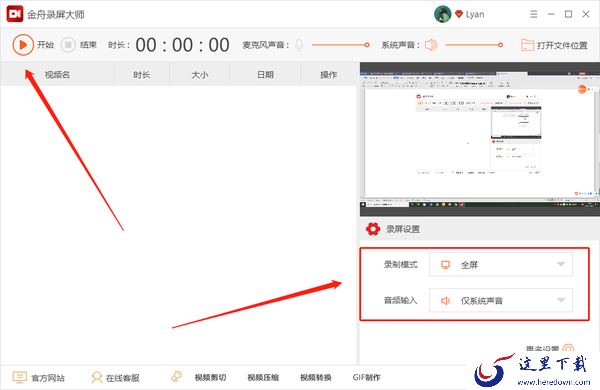Screen dimensions: 600x390
Task: Click the 操作 column header
Action: coord(329,75)
